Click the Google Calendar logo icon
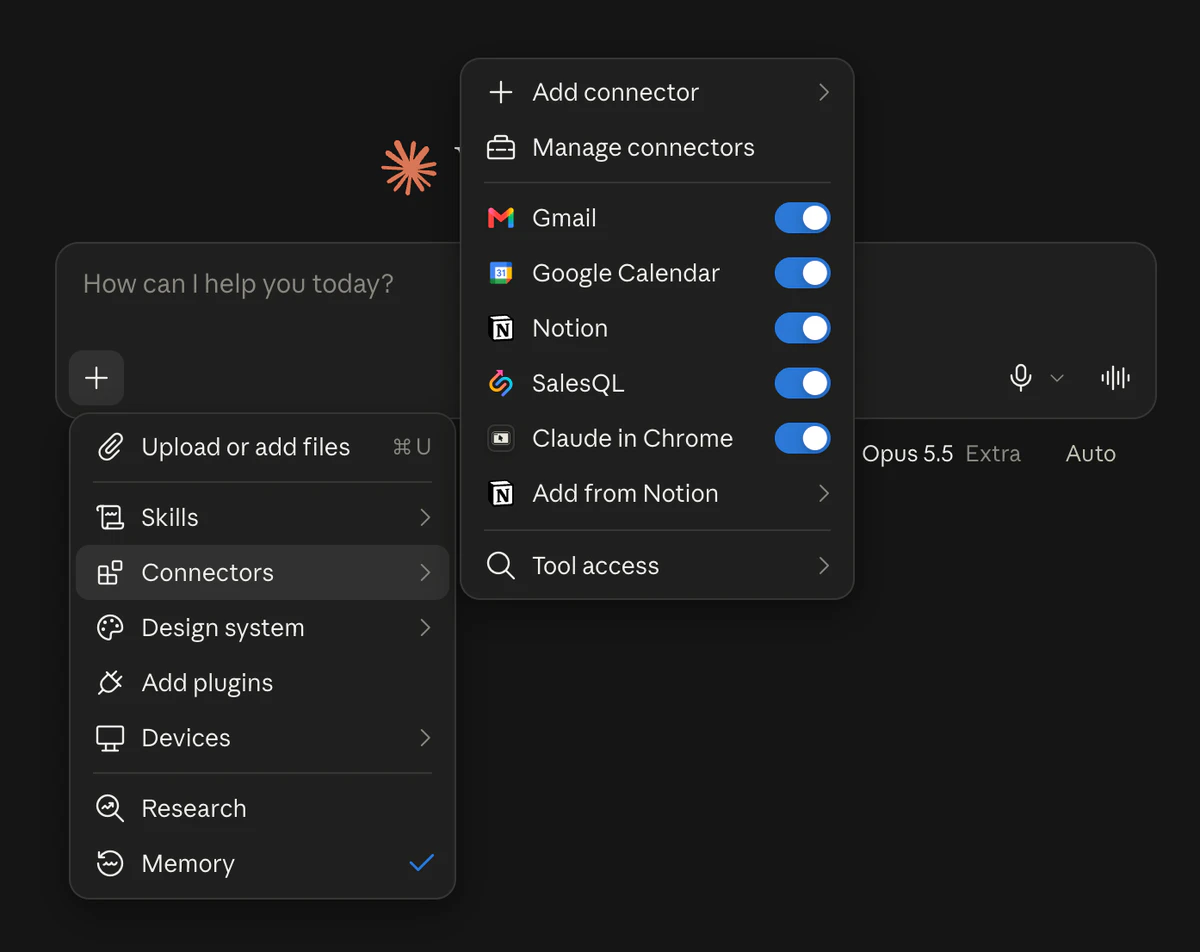 tap(500, 273)
